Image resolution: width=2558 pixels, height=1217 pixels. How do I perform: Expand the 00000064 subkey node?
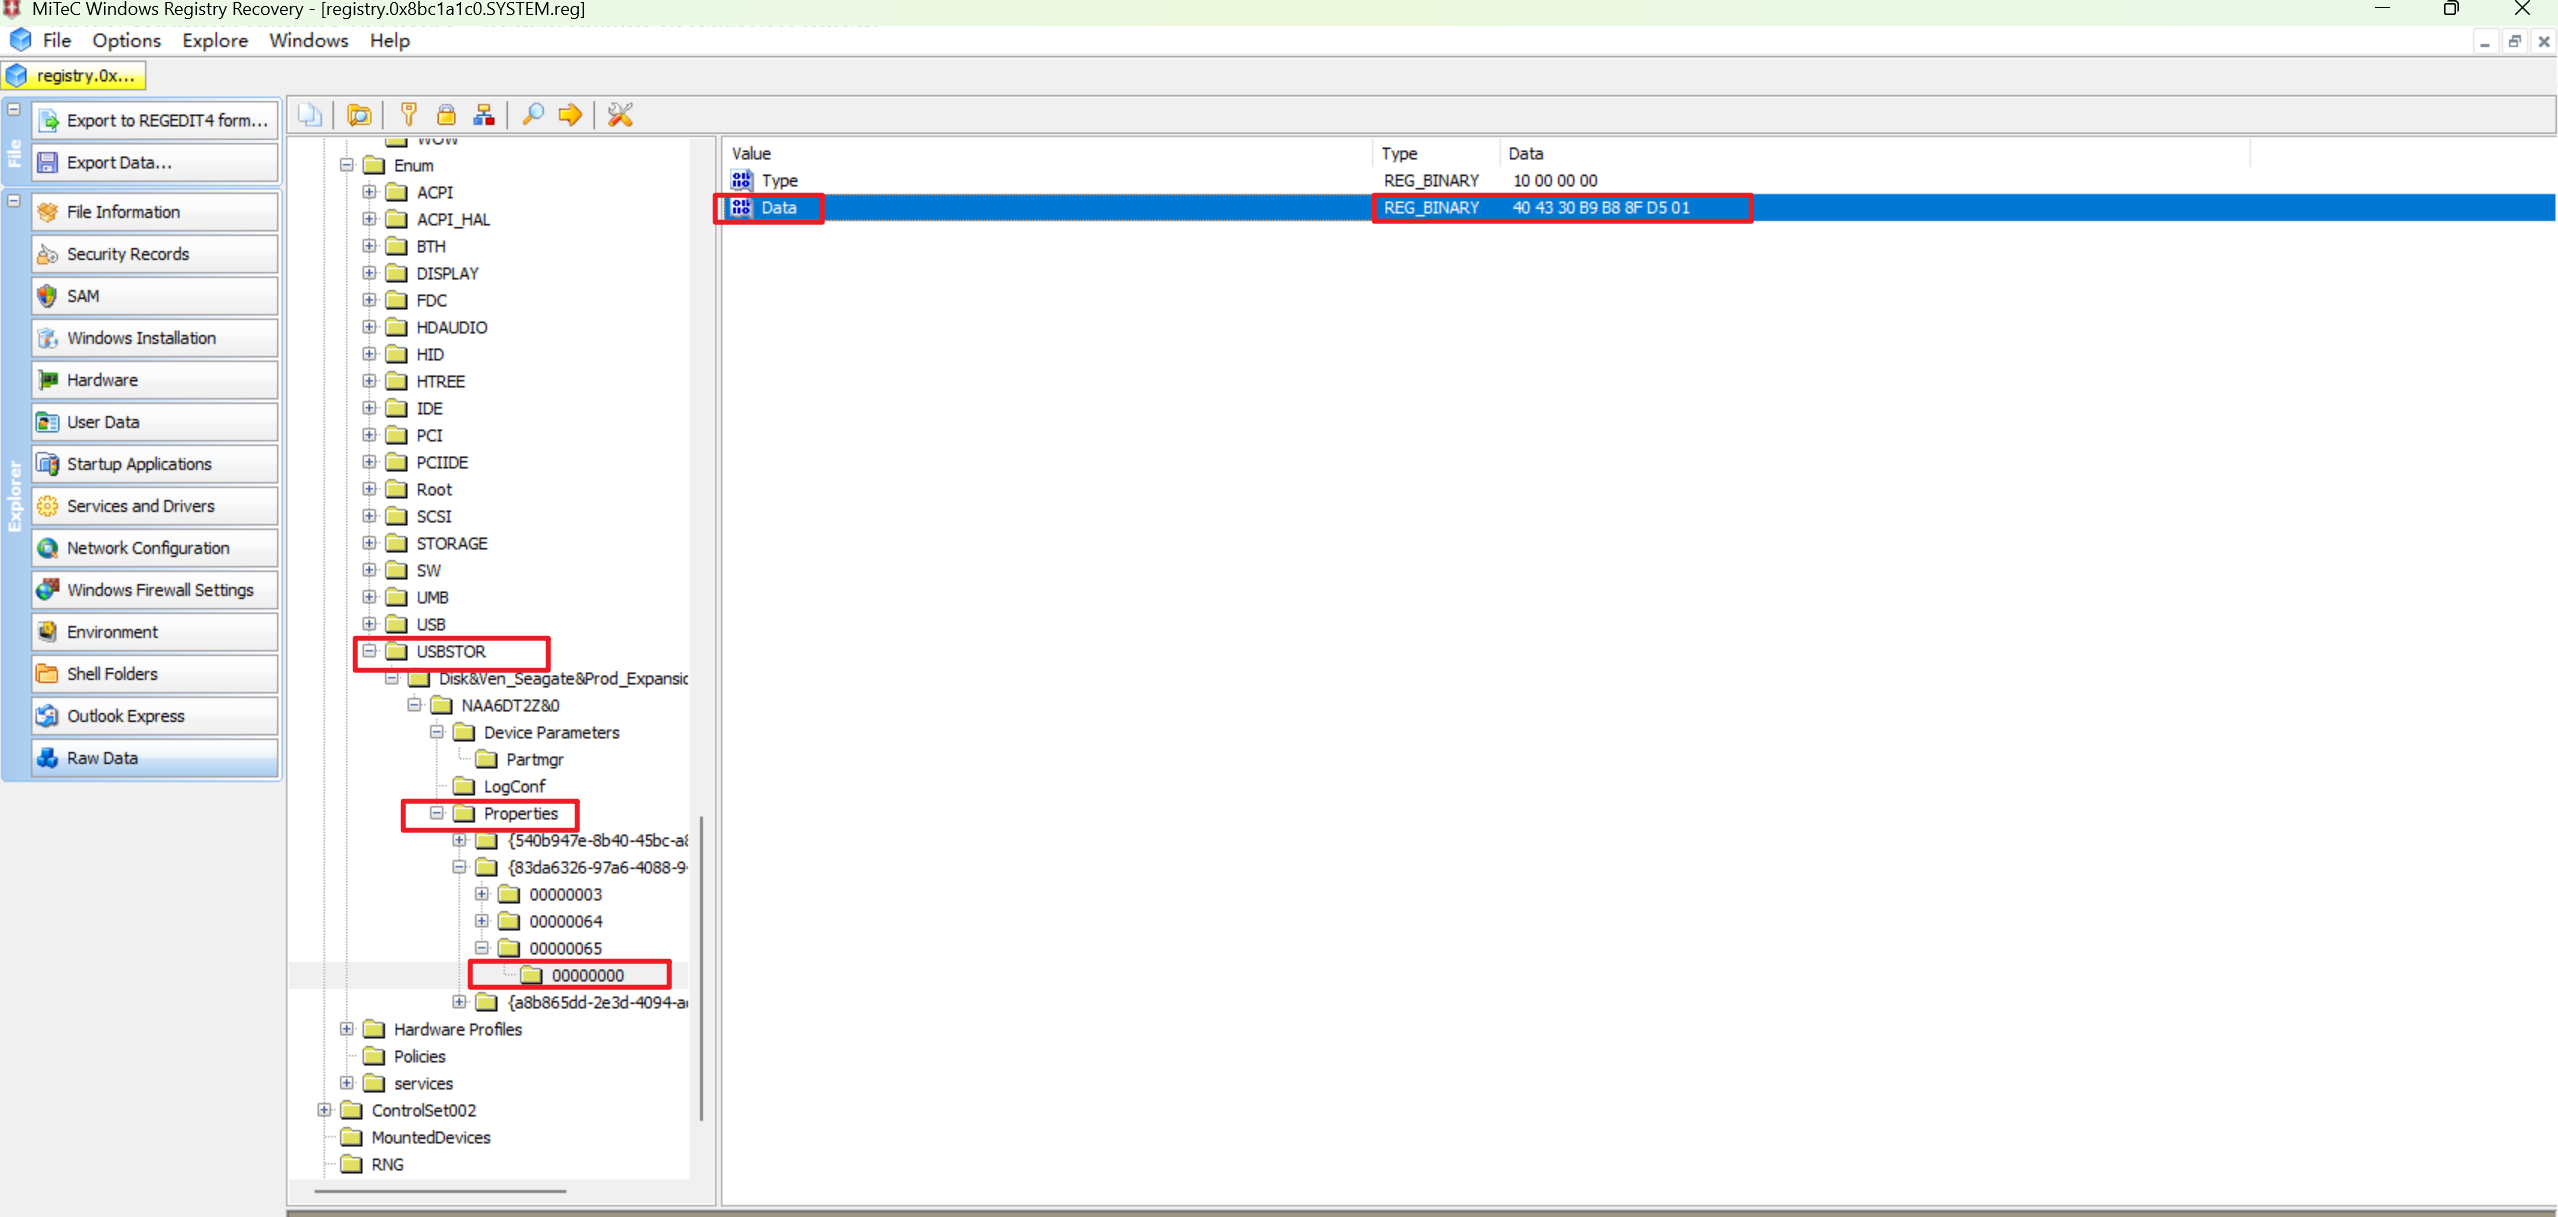tap(482, 921)
